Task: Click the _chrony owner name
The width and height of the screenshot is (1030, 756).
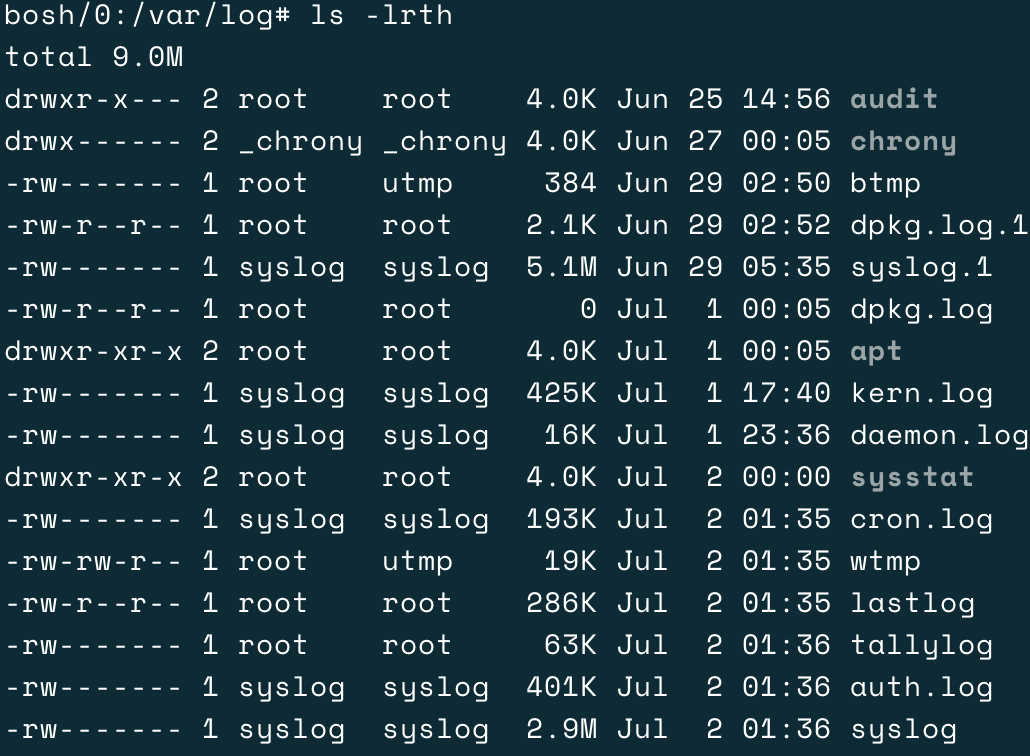Action: click(x=300, y=141)
